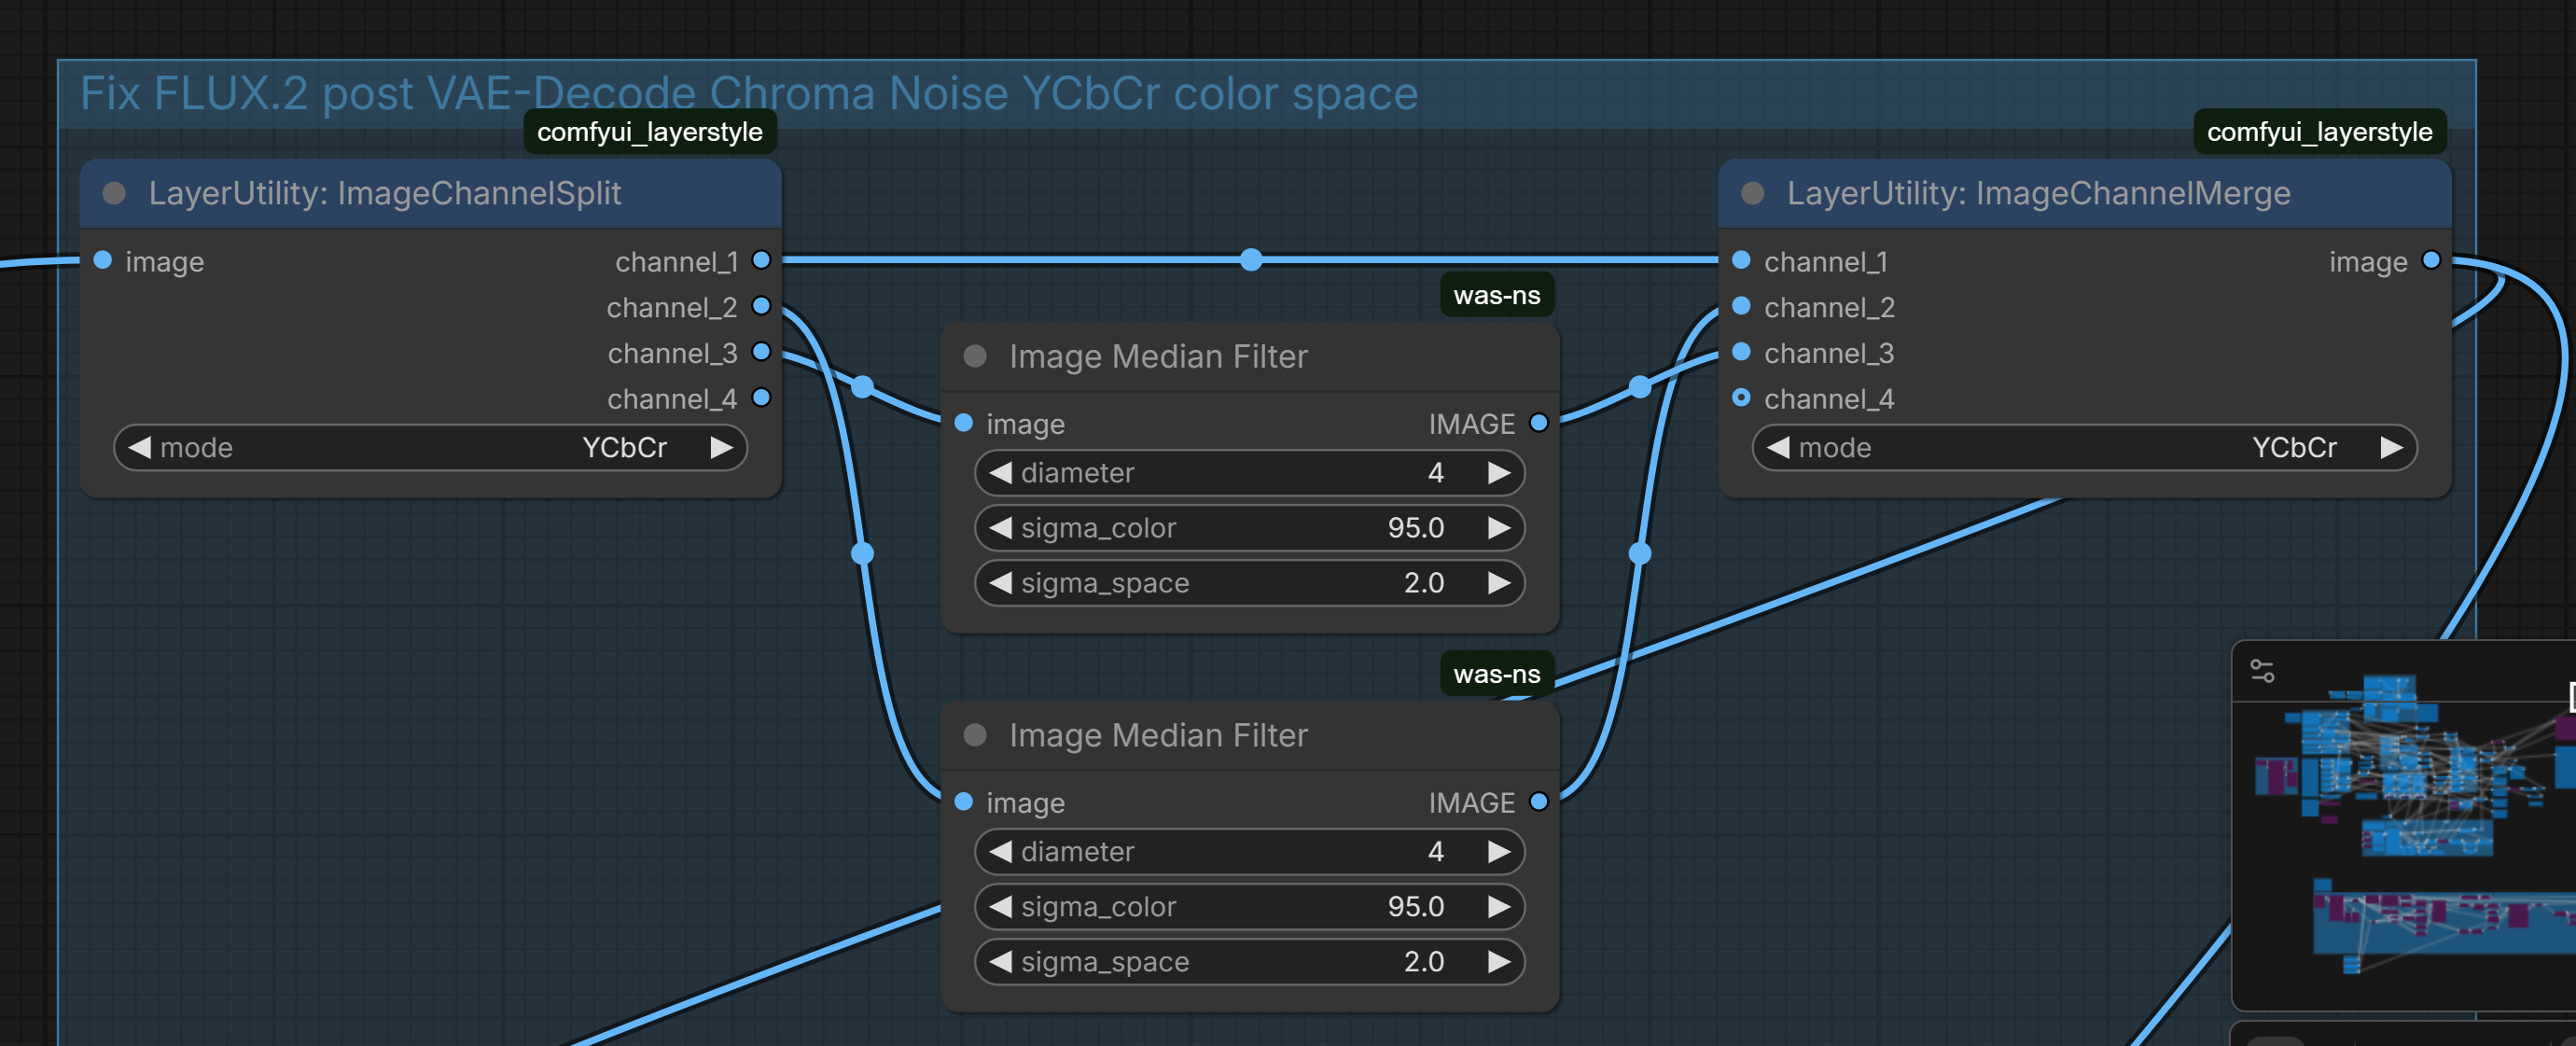The height and width of the screenshot is (1046, 2576).
Task: Increase diameter on upper Median Filter
Action: point(1499,472)
